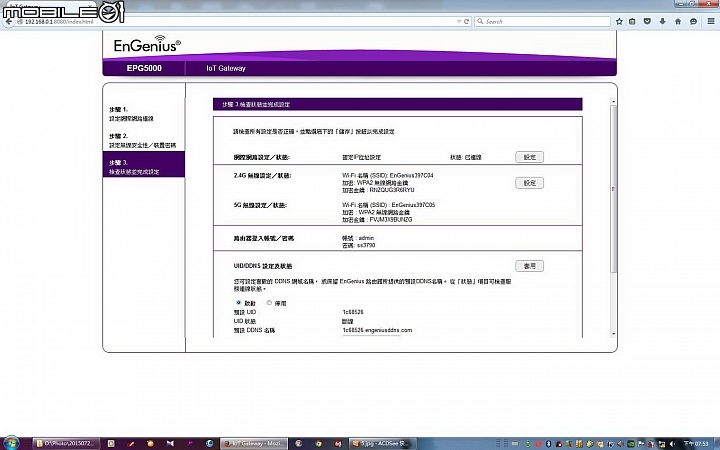Viewport: 720px width, 450px height.
Task: Click the 帳號 : admin text
Action: tap(358, 238)
